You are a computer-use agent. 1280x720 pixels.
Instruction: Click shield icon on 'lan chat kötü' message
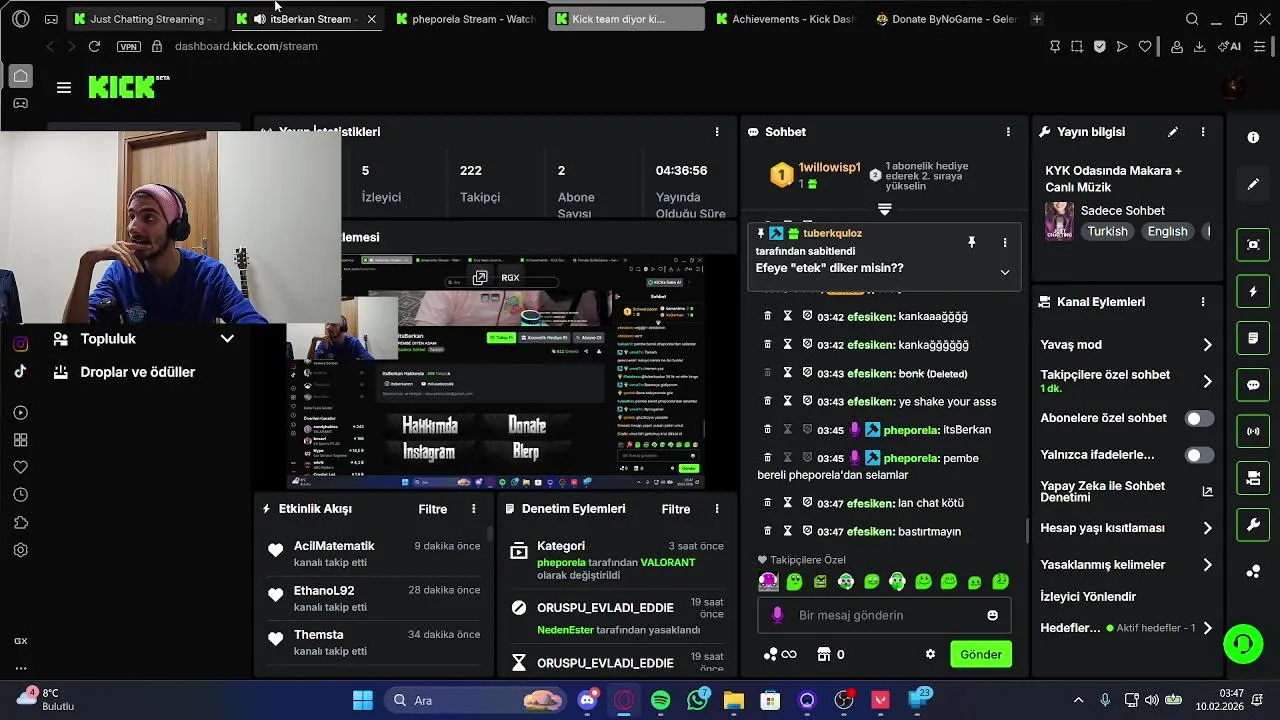[807, 503]
